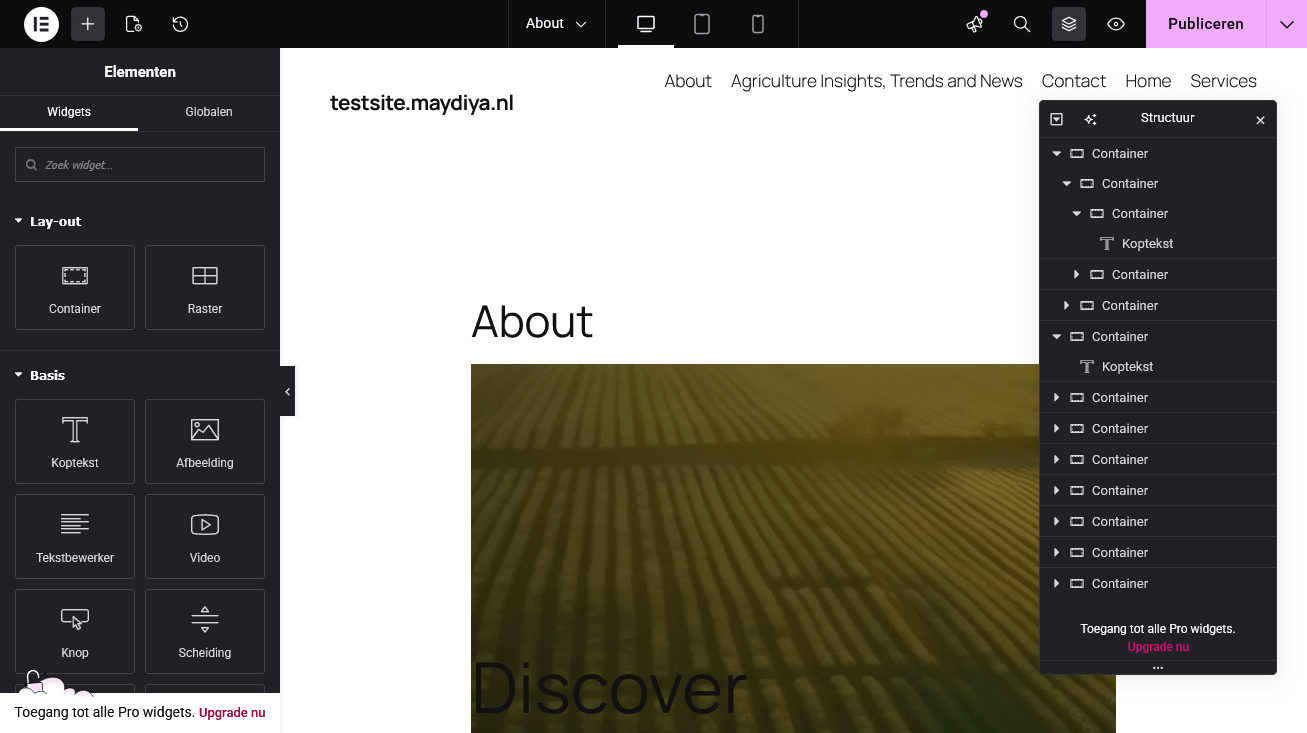Select the Afbeelding image widget
The width and height of the screenshot is (1307, 733).
click(x=205, y=441)
